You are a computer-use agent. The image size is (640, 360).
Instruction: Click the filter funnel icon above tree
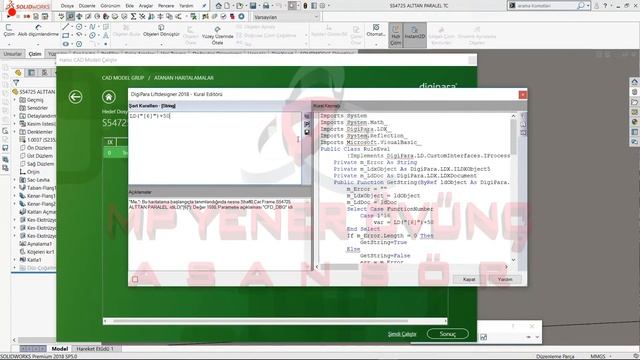tap(16, 83)
